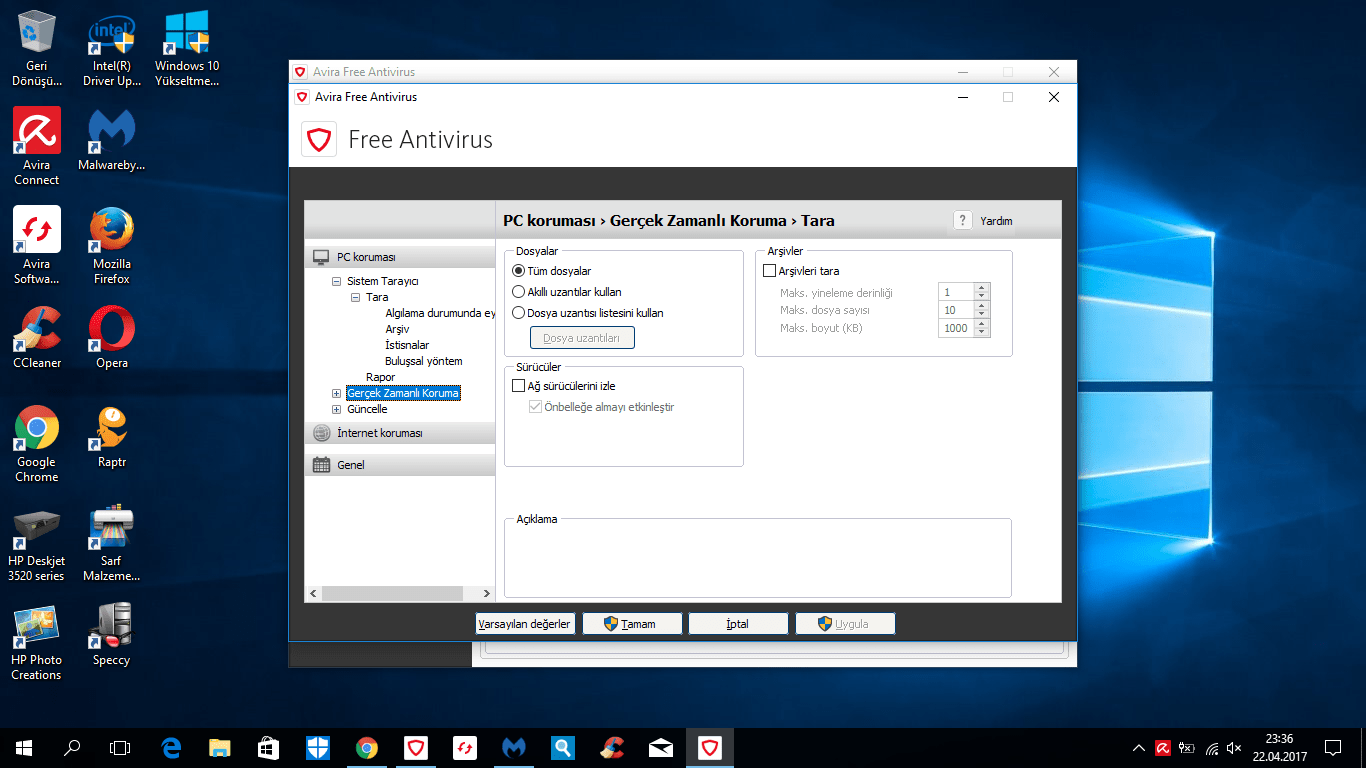Select Algılama durumunda tree item
The height and width of the screenshot is (768, 1366).
point(440,313)
